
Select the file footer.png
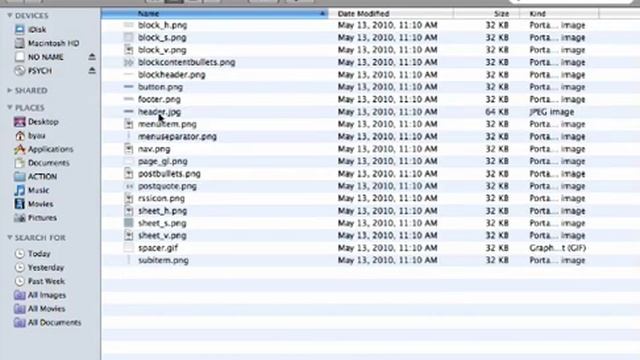(x=159, y=99)
